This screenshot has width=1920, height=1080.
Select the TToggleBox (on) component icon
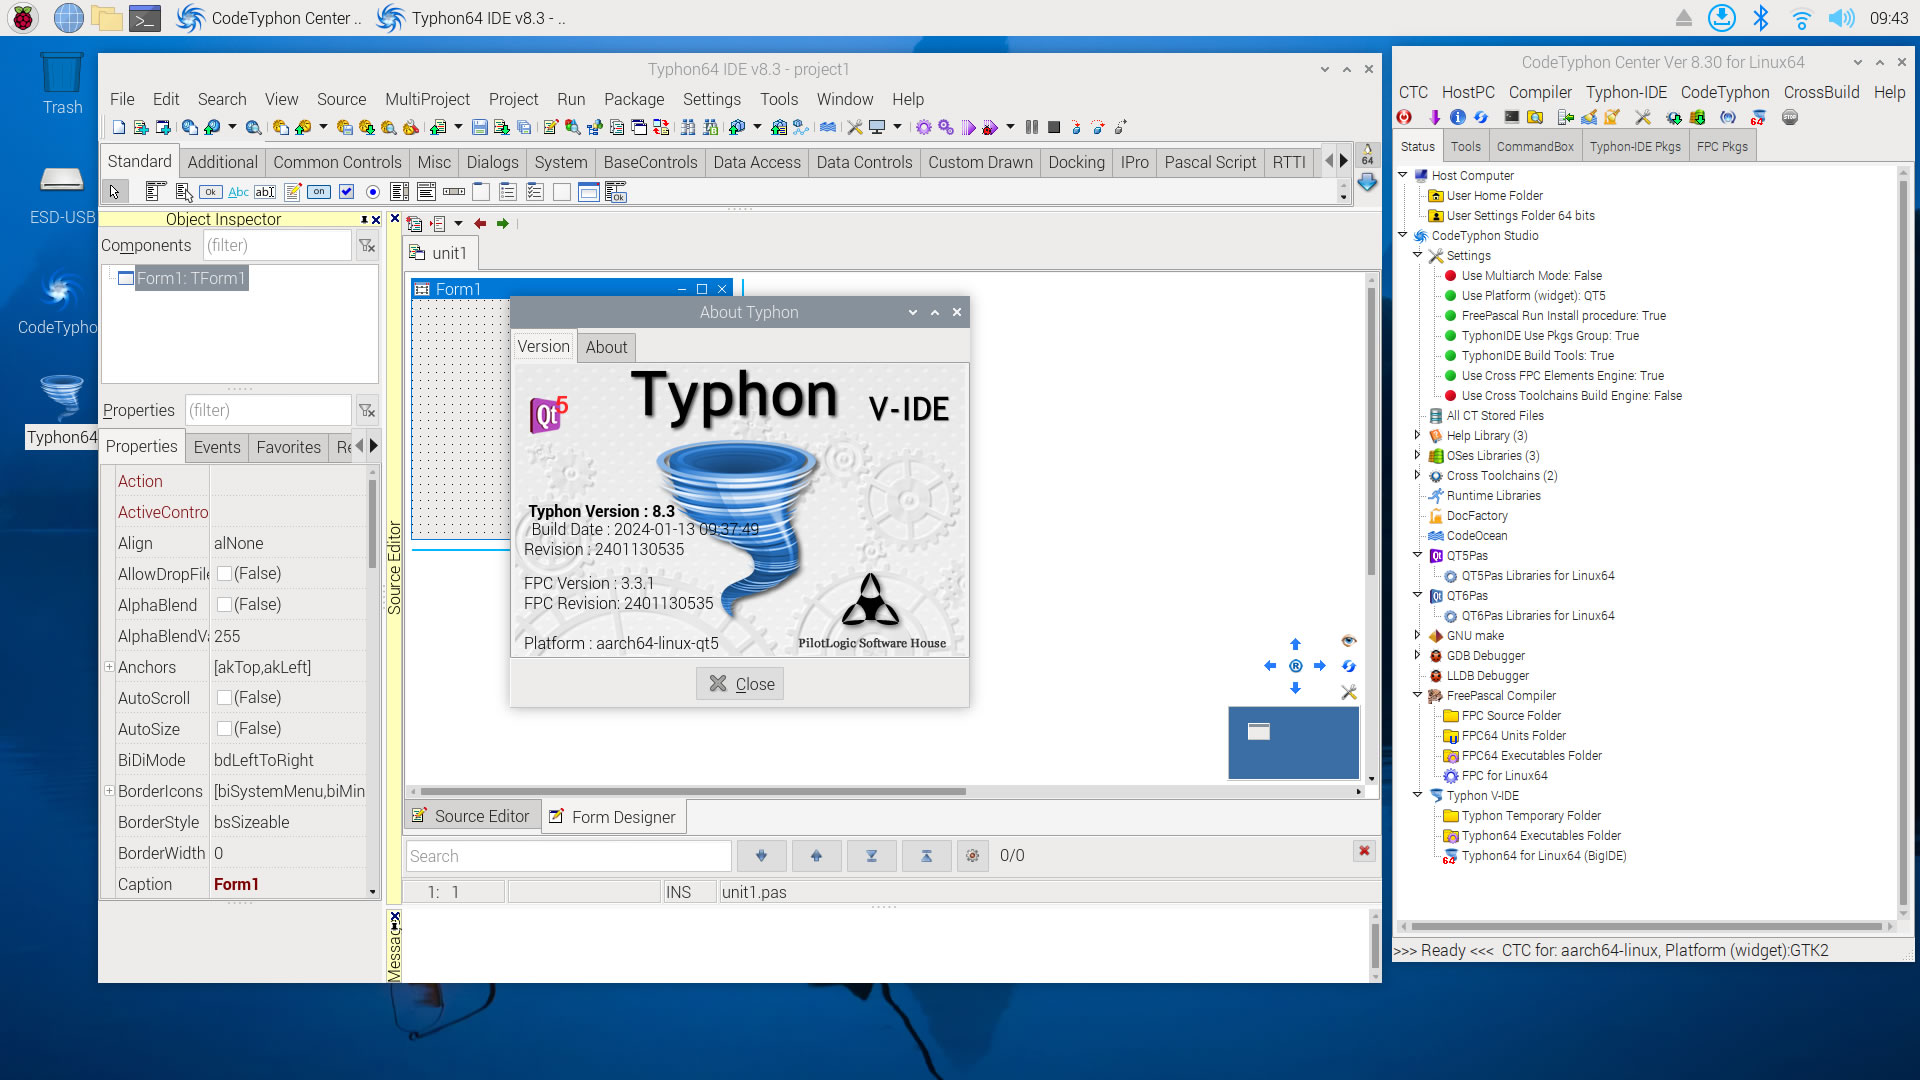click(319, 192)
